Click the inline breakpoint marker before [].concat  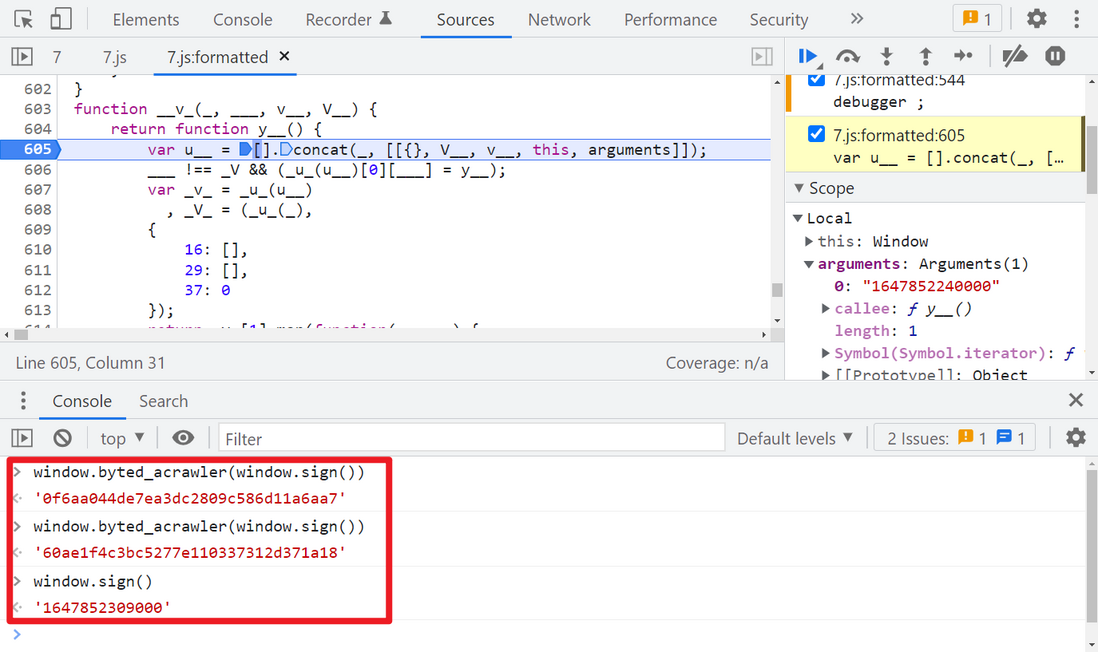[245, 149]
